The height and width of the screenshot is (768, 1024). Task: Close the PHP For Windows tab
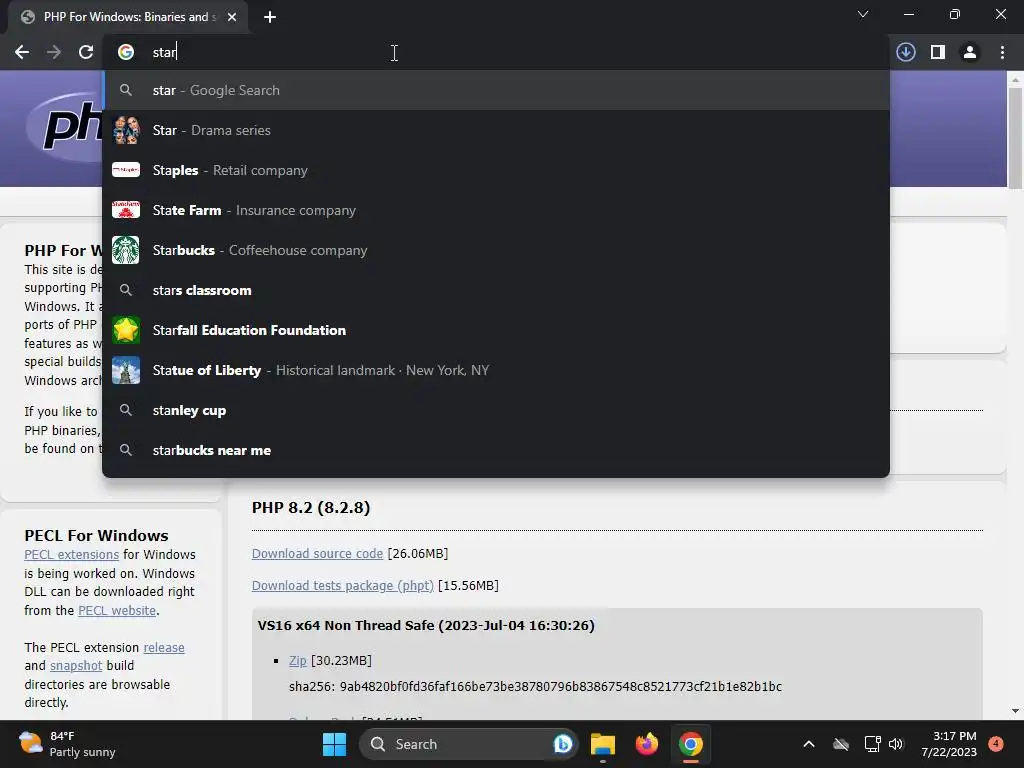232,17
